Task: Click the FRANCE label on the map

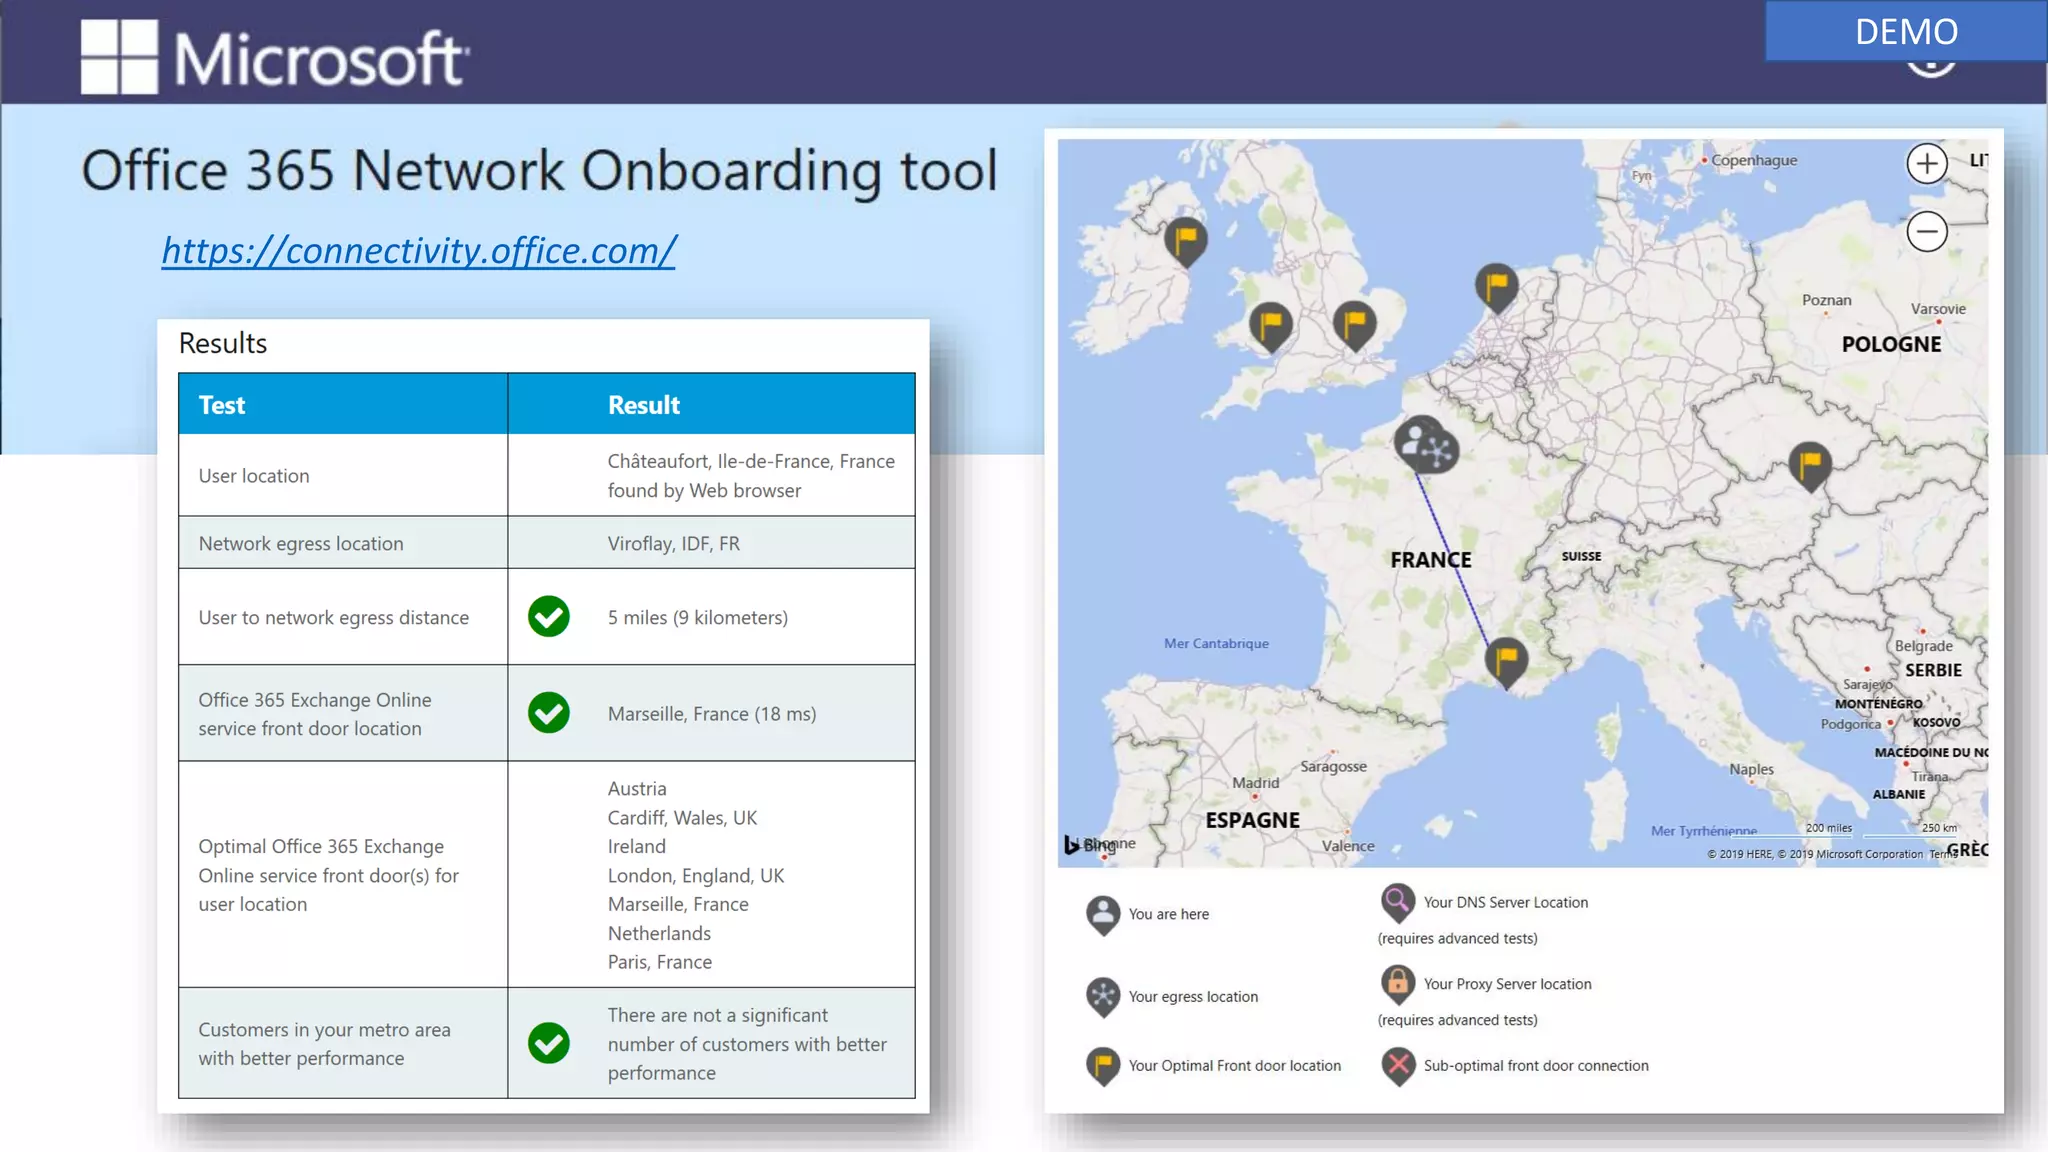Action: tap(1431, 560)
